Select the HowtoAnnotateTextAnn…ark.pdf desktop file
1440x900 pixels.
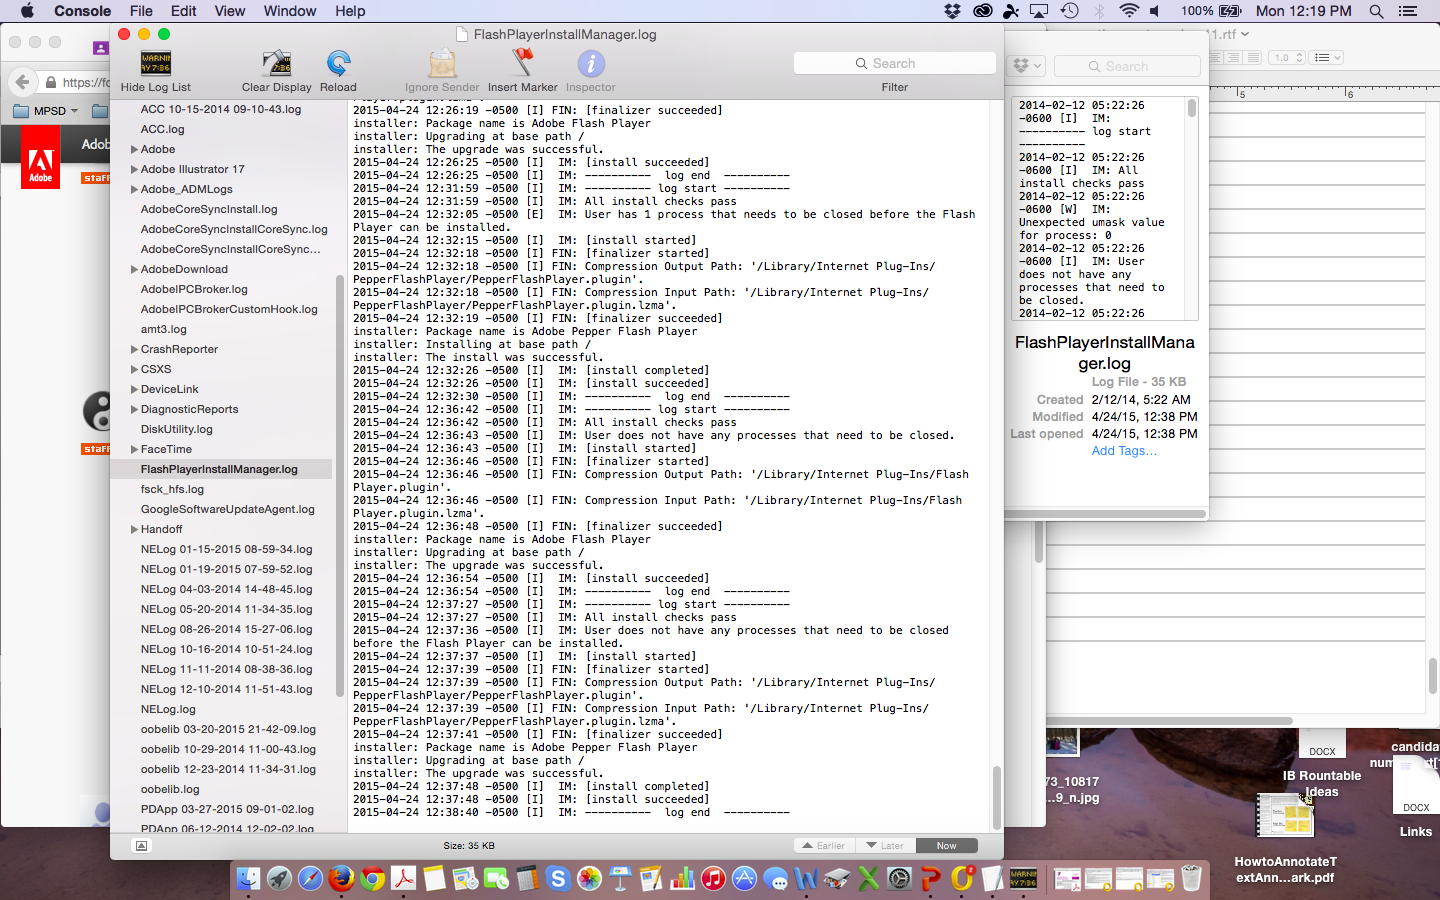click(x=1285, y=838)
